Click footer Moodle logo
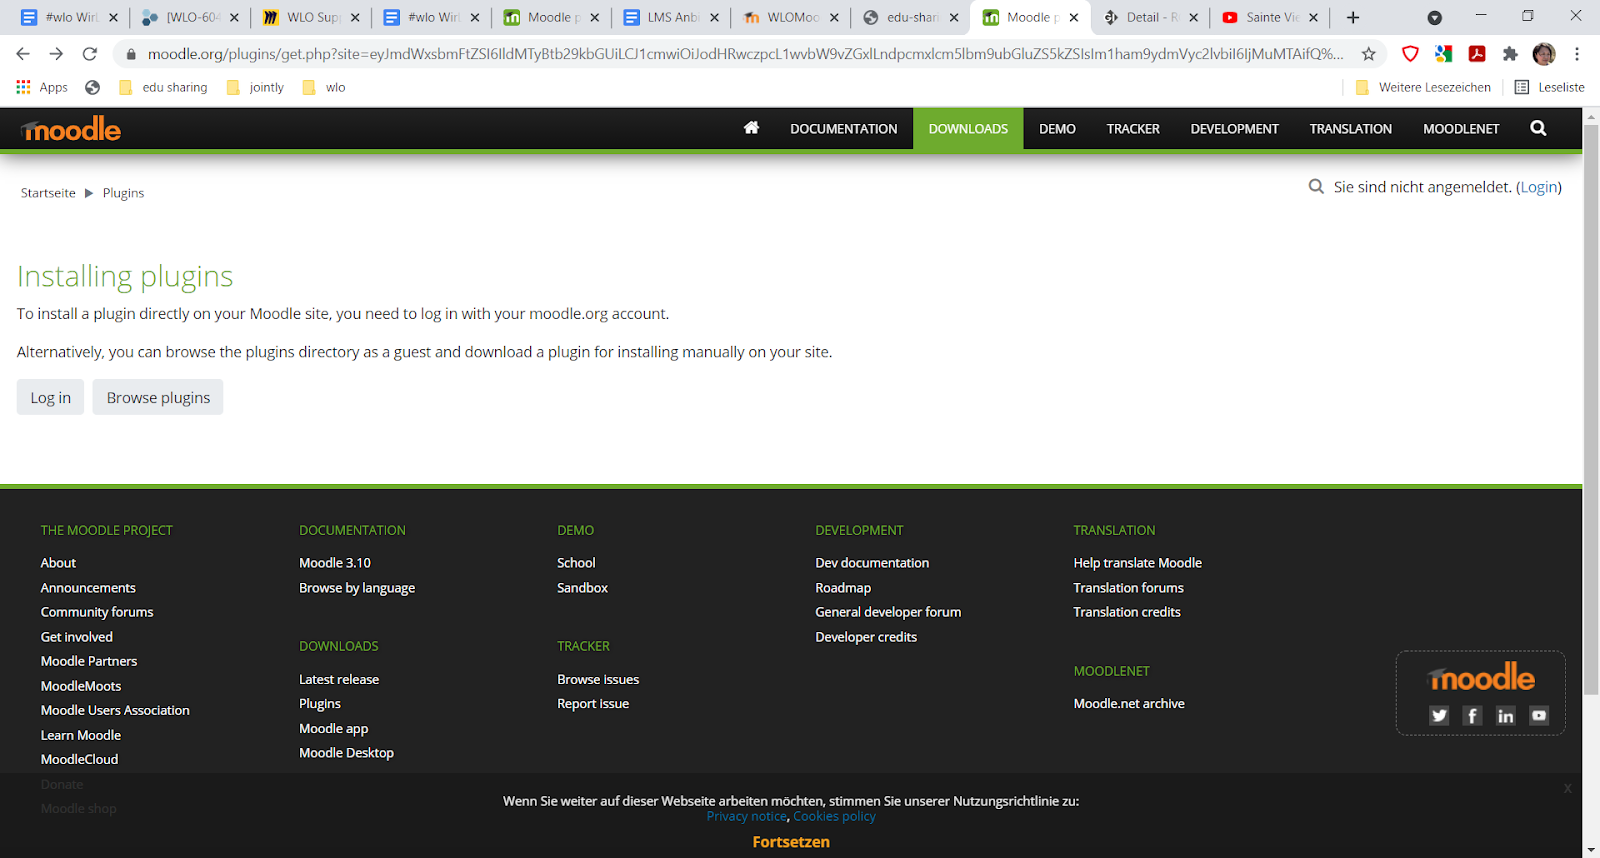 point(1481,677)
